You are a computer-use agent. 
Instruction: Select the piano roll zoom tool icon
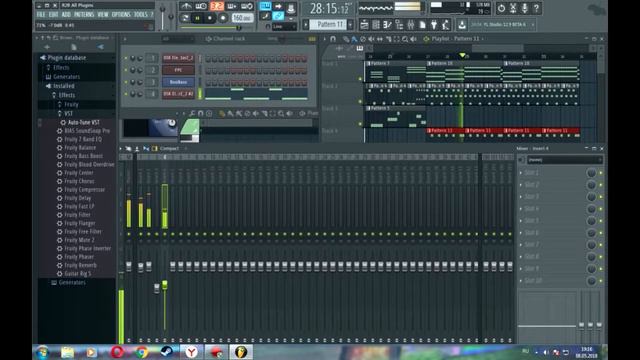coord(281,113)
